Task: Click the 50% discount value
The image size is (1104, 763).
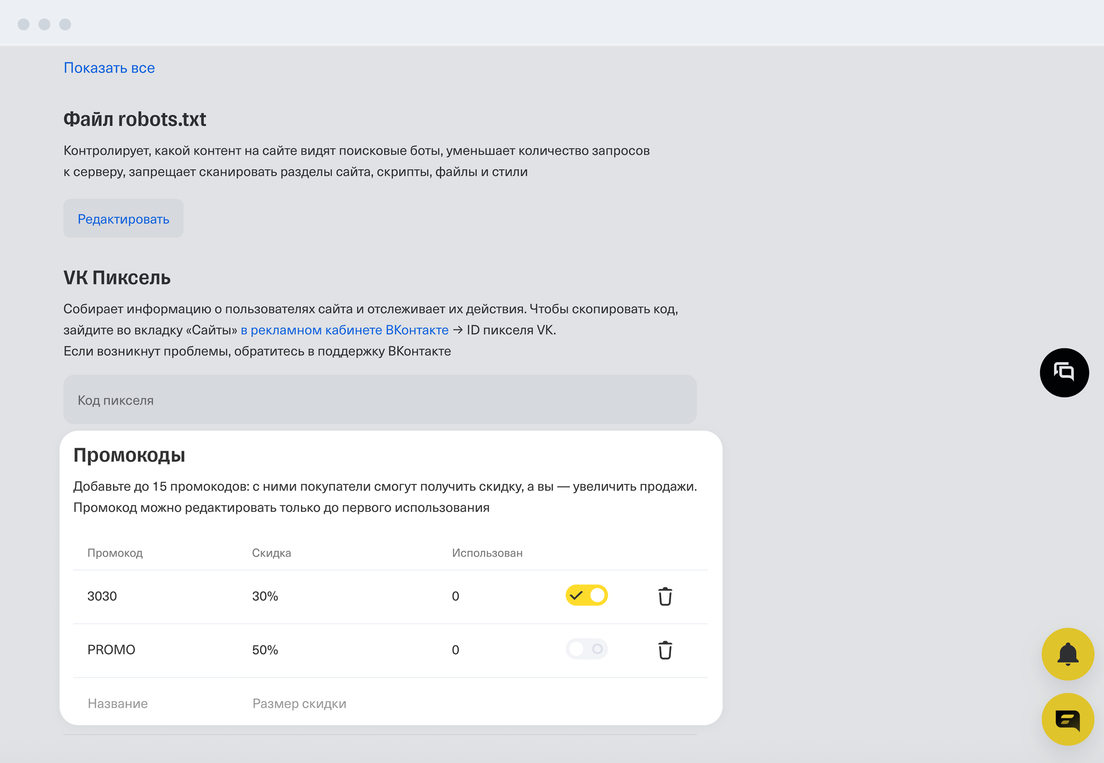Action: [x=265, y=650]
